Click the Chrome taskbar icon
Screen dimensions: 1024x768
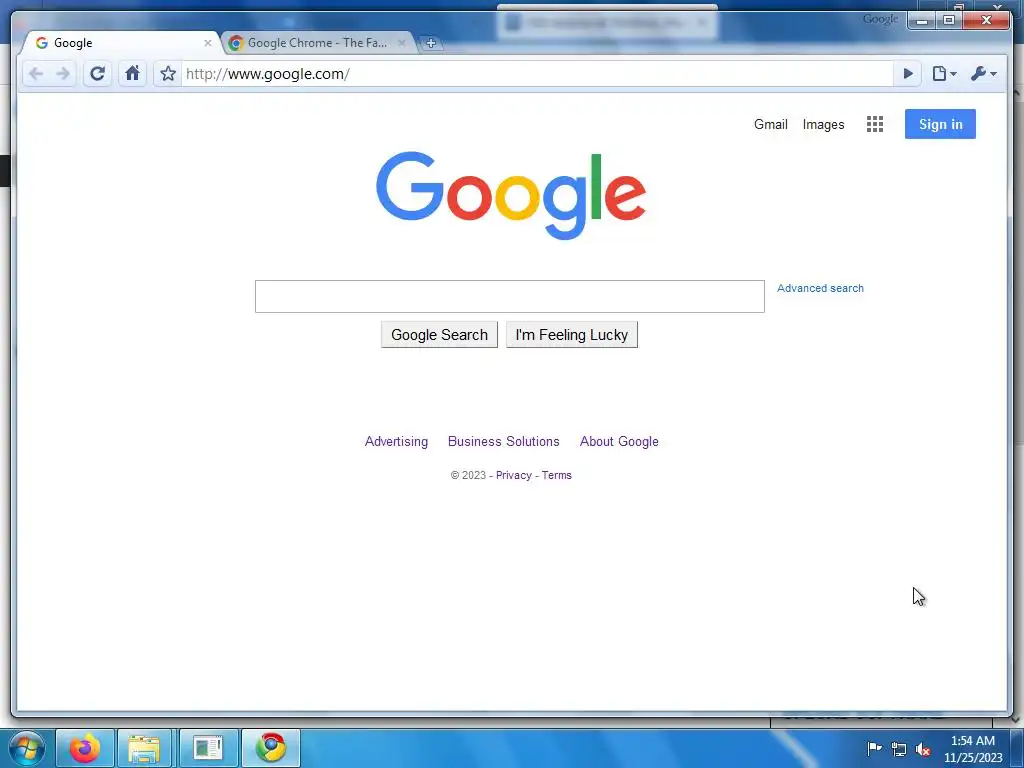[271, 748]
